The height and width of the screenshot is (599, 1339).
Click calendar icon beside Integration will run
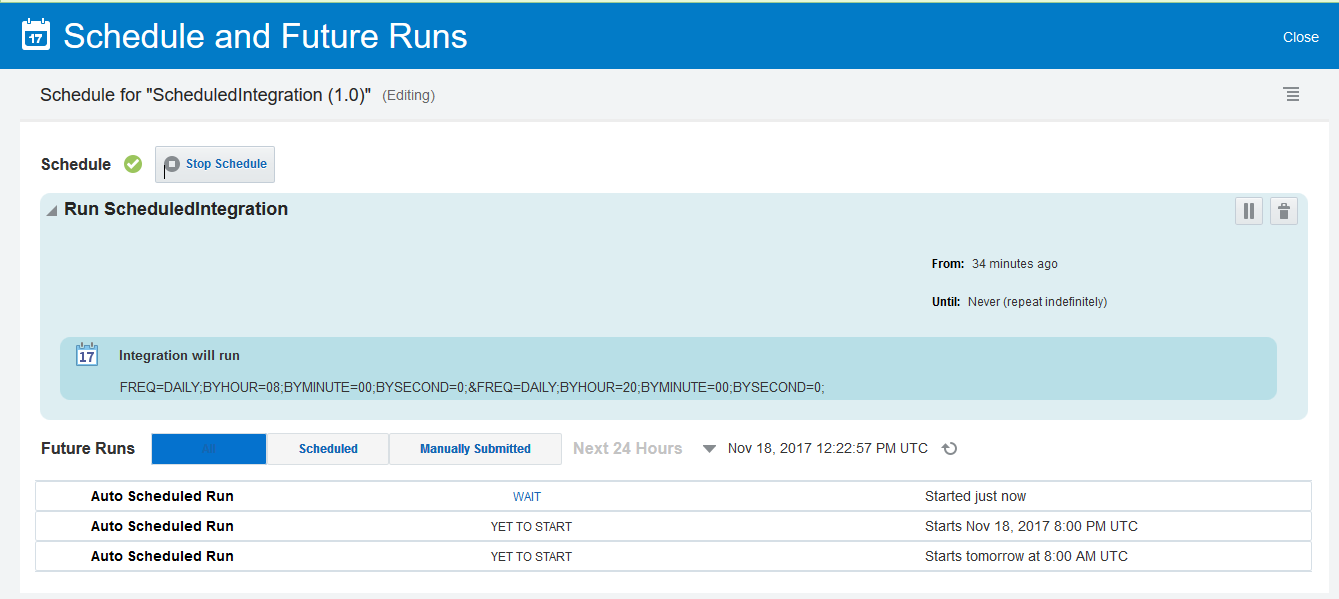point(87,354)
